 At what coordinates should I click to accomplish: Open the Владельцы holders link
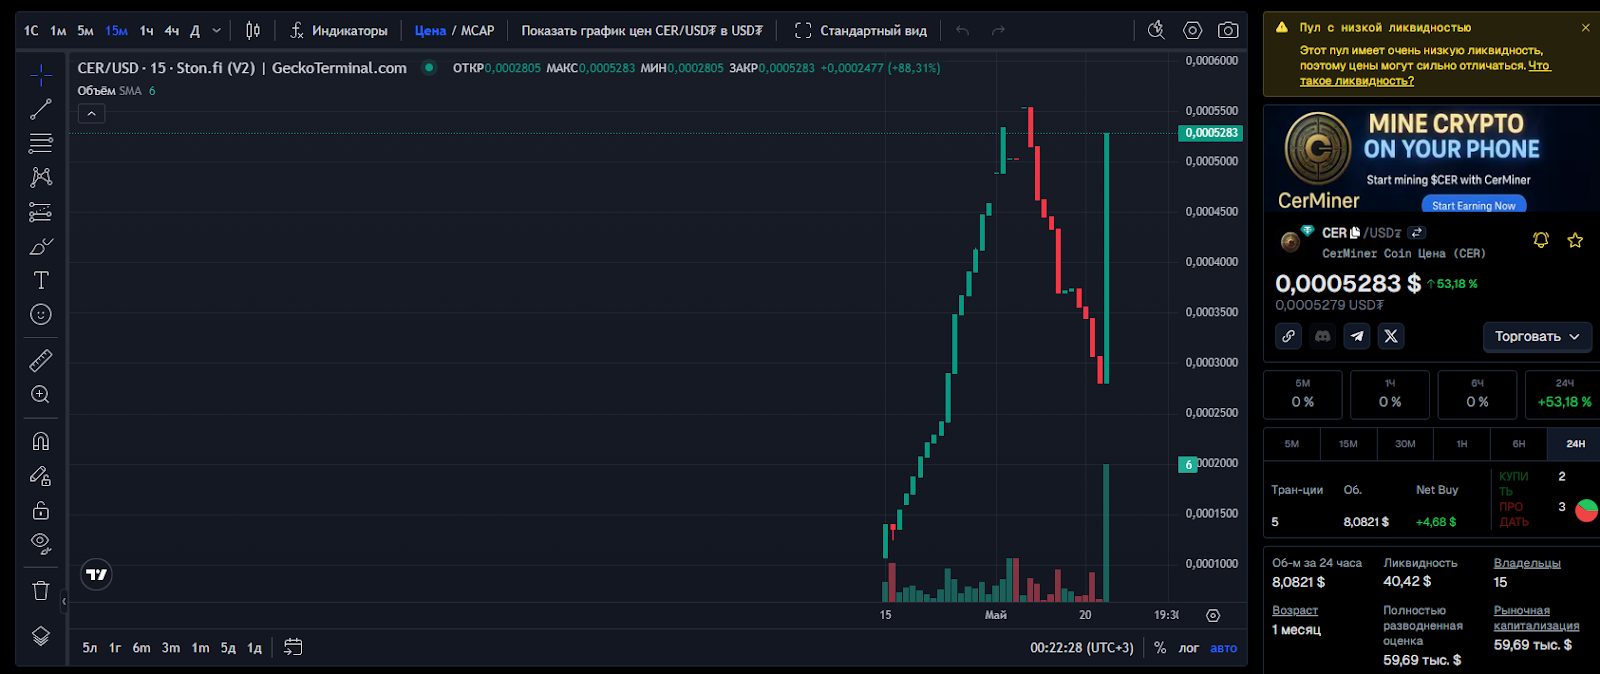pos(1527,563)
